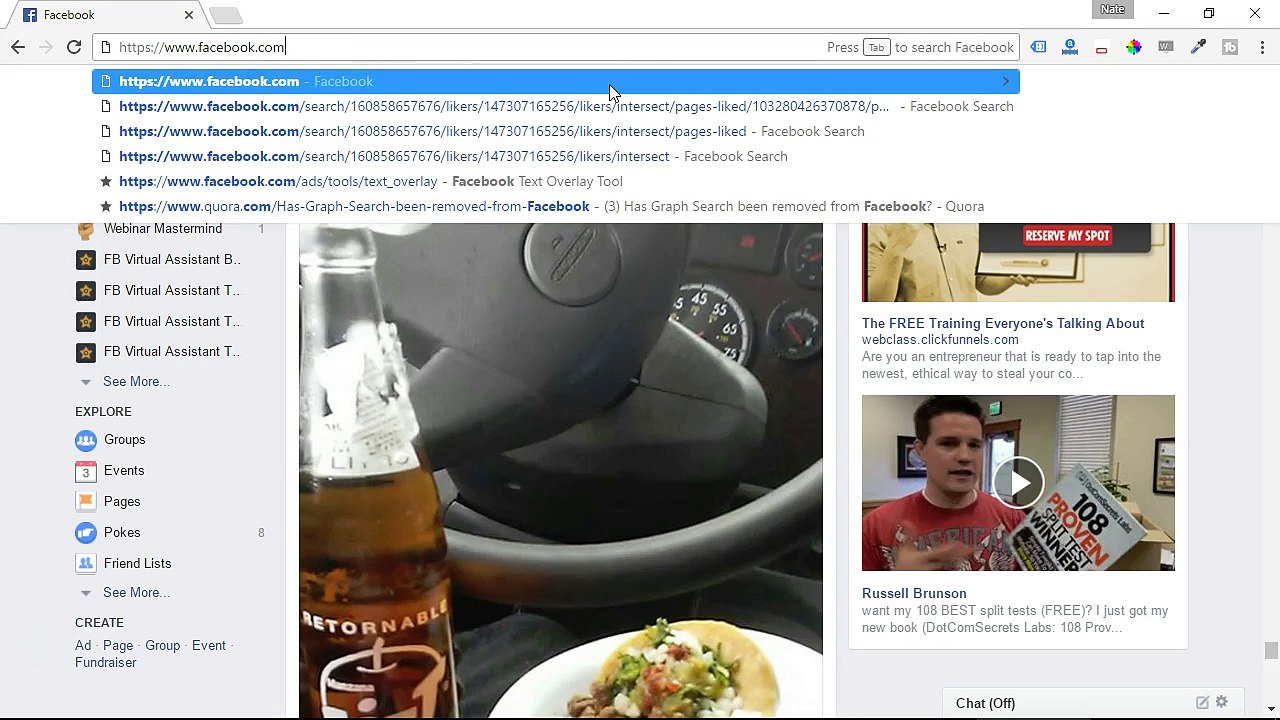Open chat settings gear icon
This screenshot has height=720, width=1280.
click(x=1221, y=703)
